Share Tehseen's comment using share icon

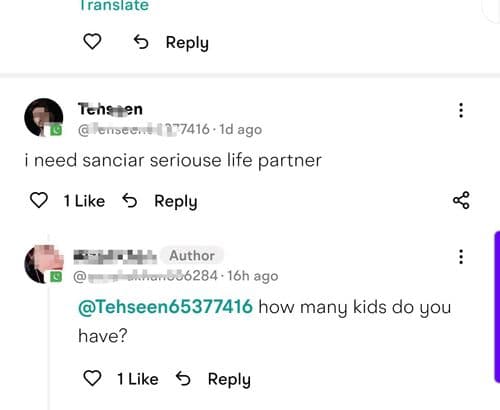461,200
